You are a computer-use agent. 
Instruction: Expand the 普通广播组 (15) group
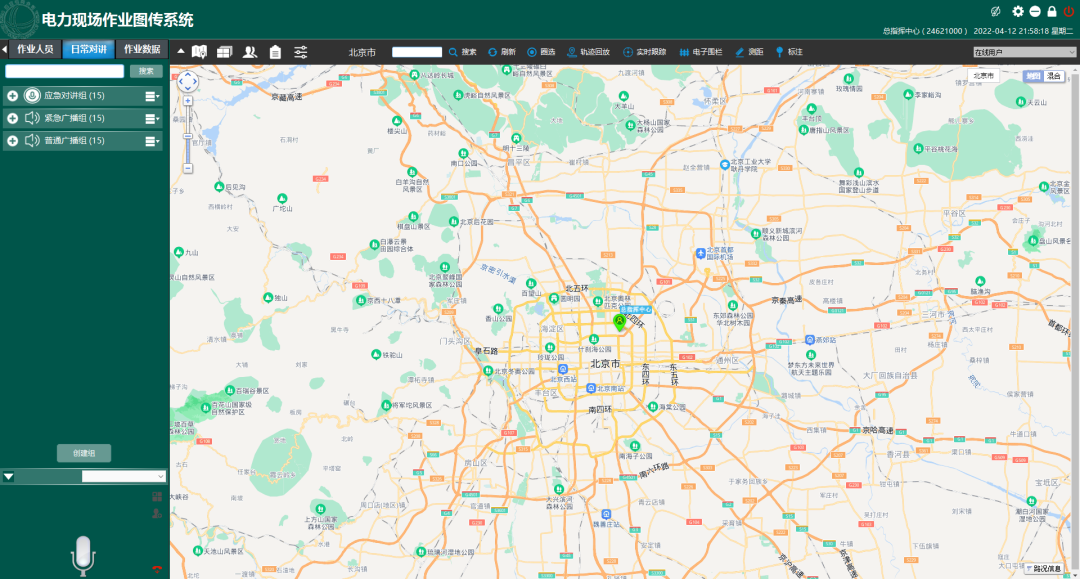12,140
